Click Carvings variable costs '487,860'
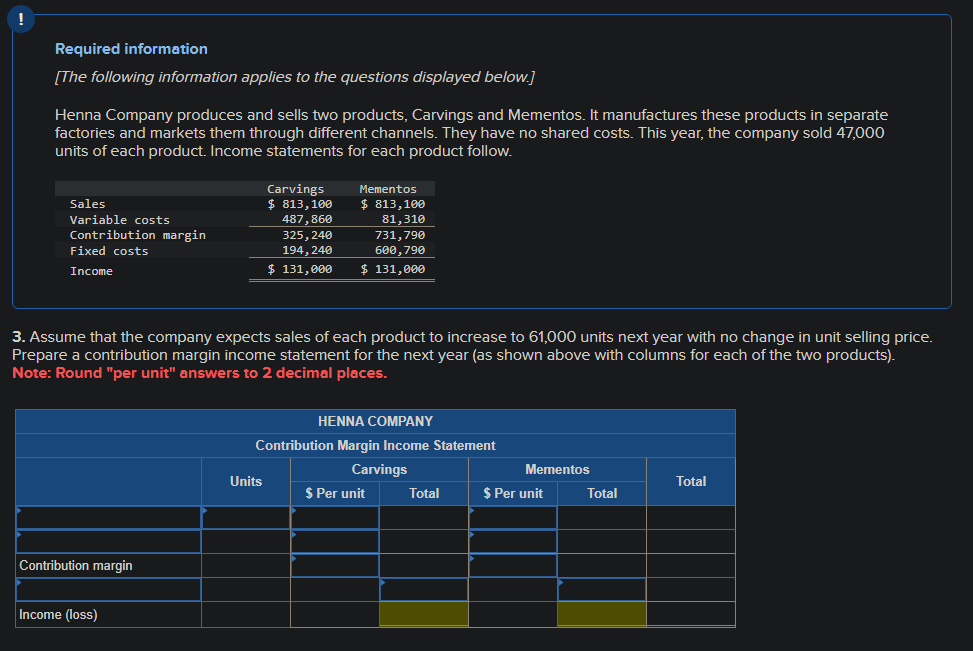This screenshot has width=973, height=651. 307,219
